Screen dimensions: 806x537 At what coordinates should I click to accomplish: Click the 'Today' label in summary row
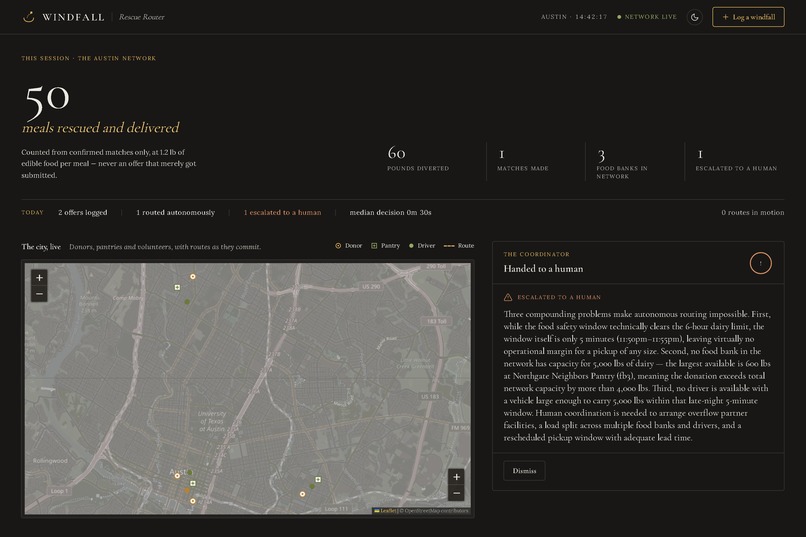pyautogui.click(x=32, y=212)
